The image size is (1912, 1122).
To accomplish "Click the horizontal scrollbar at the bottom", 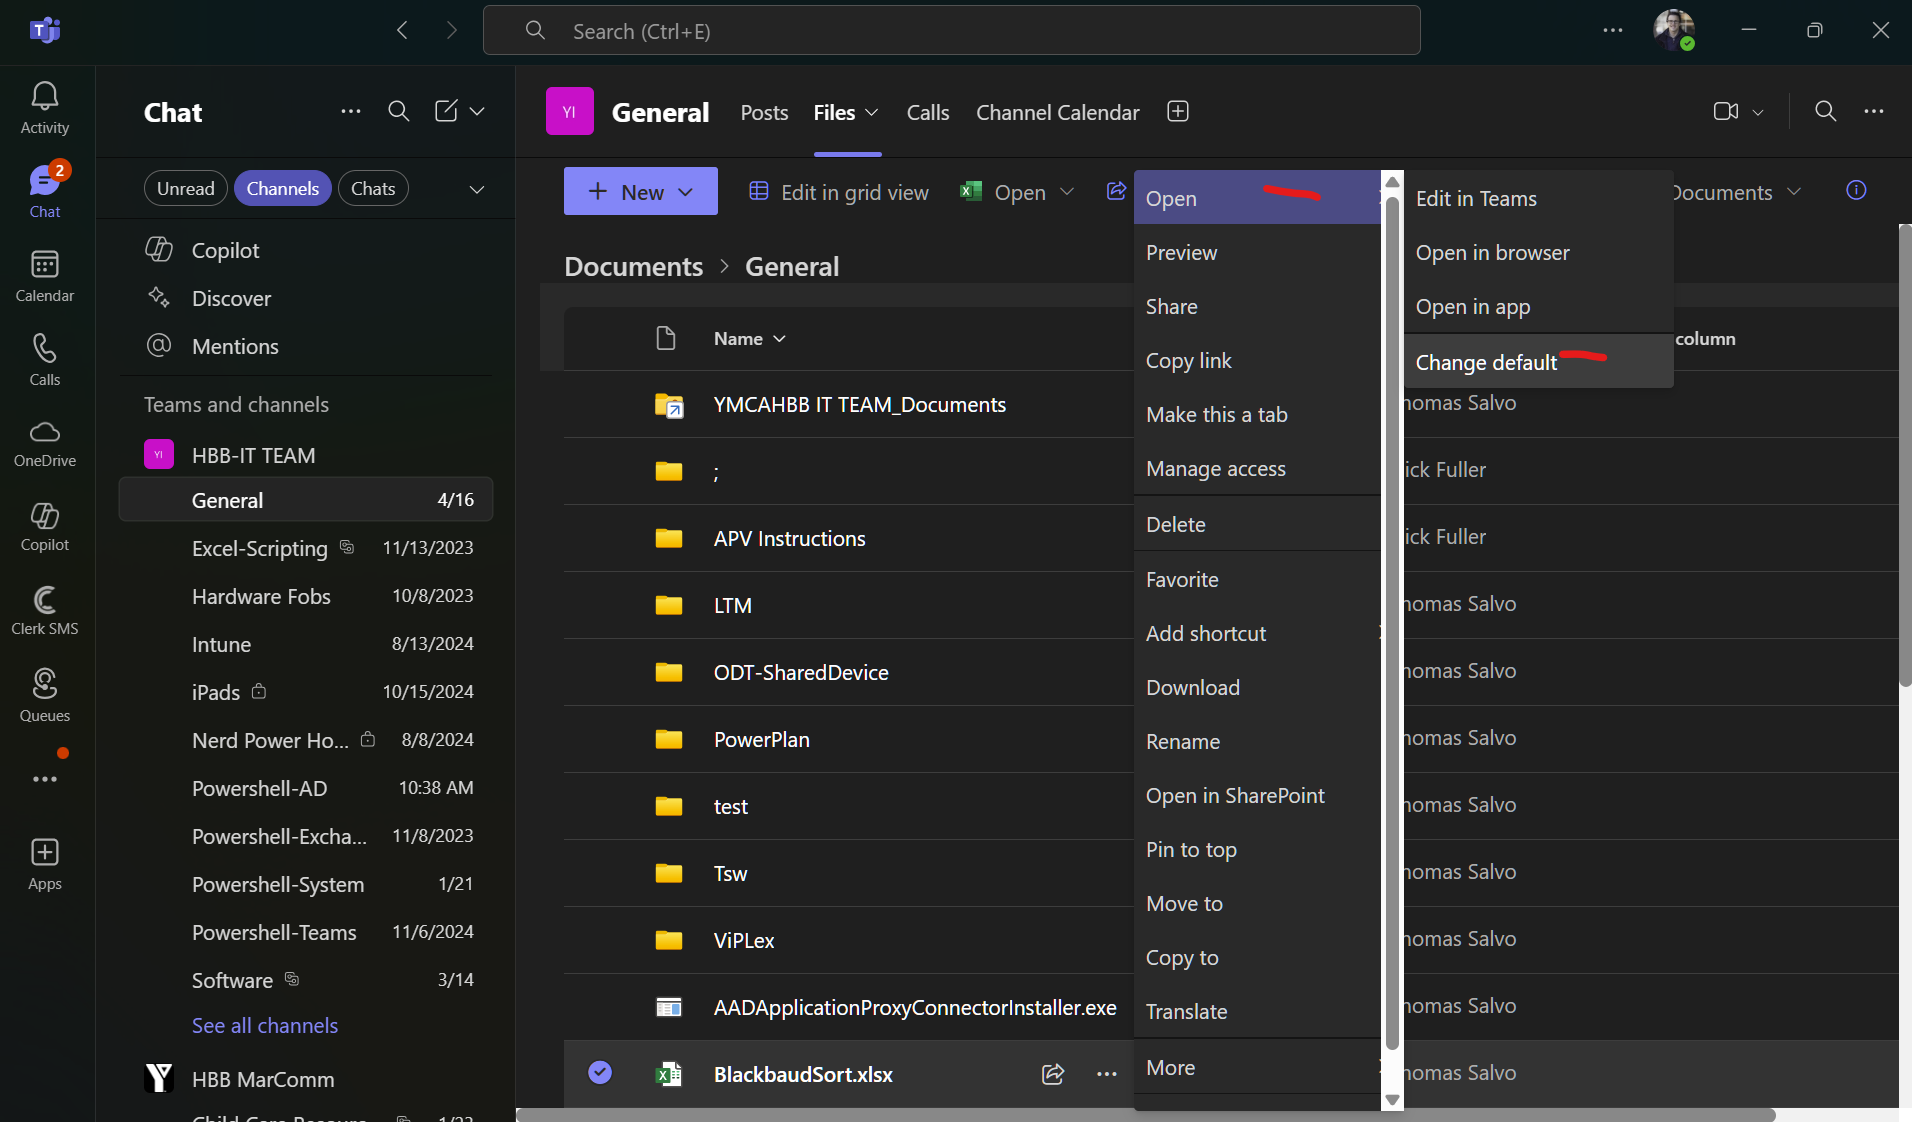I will coord(1145,1114).
